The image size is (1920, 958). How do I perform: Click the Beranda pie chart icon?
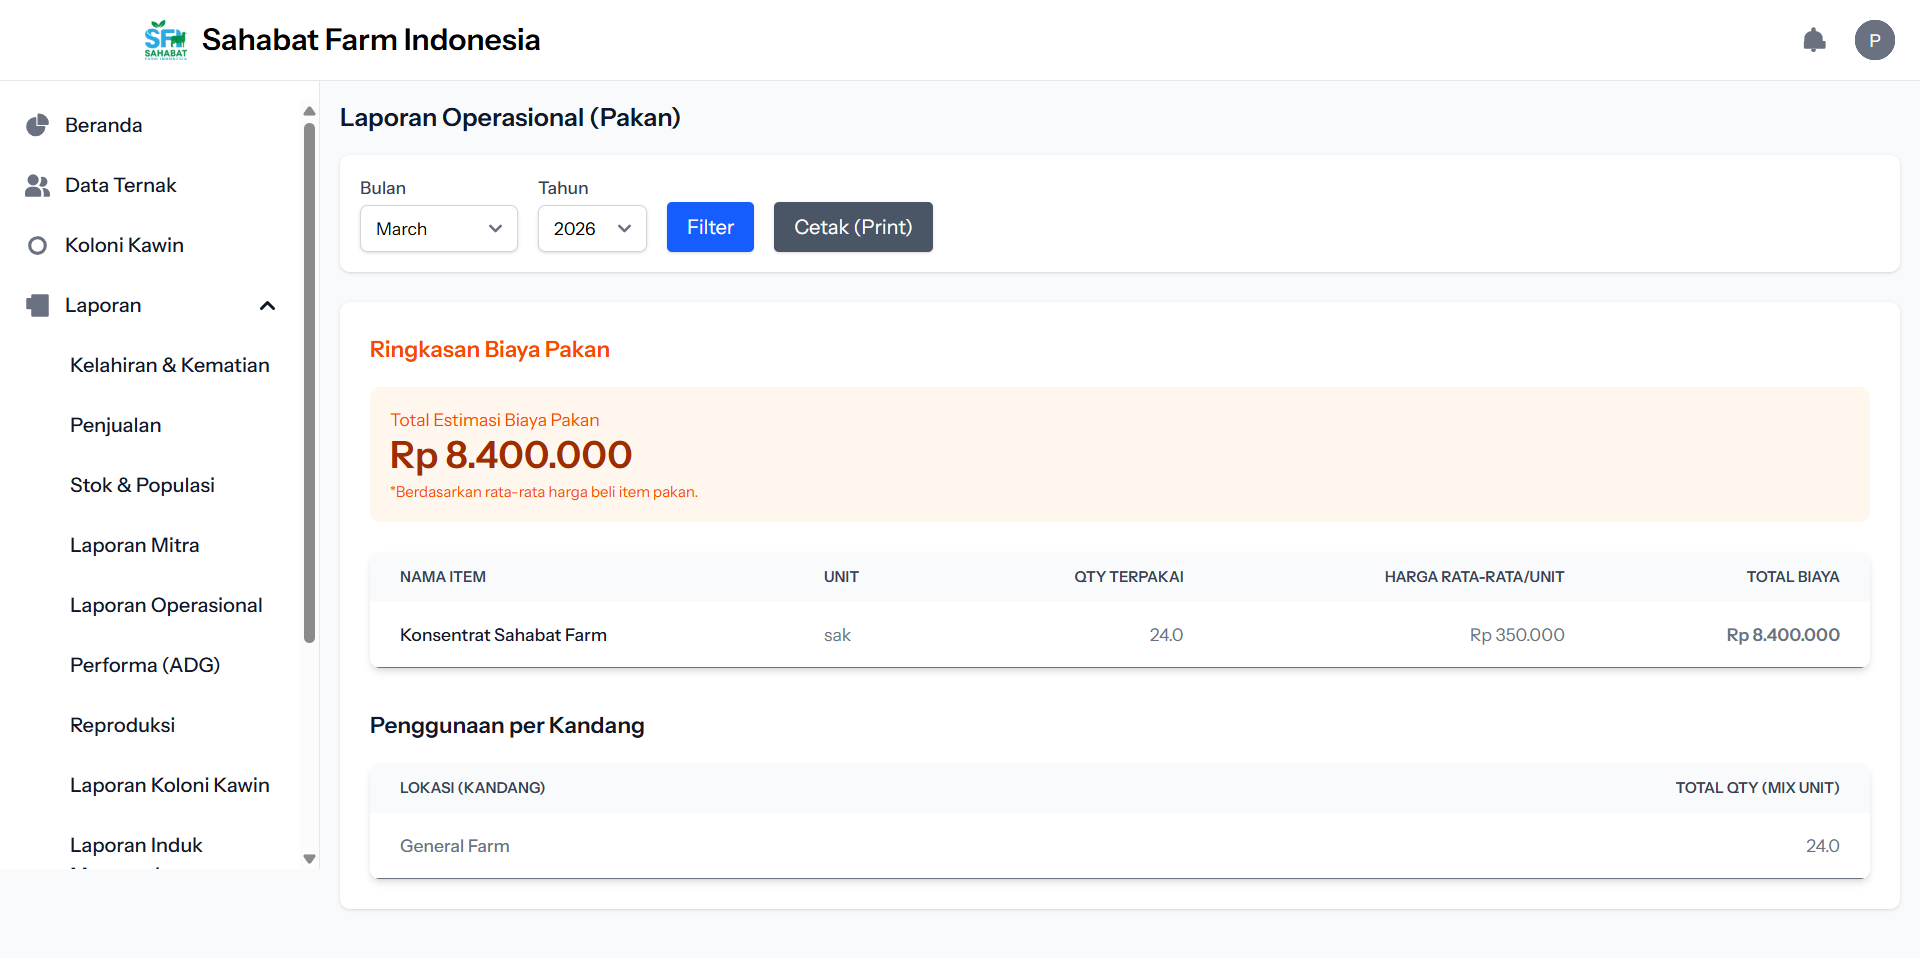[38, 125]
